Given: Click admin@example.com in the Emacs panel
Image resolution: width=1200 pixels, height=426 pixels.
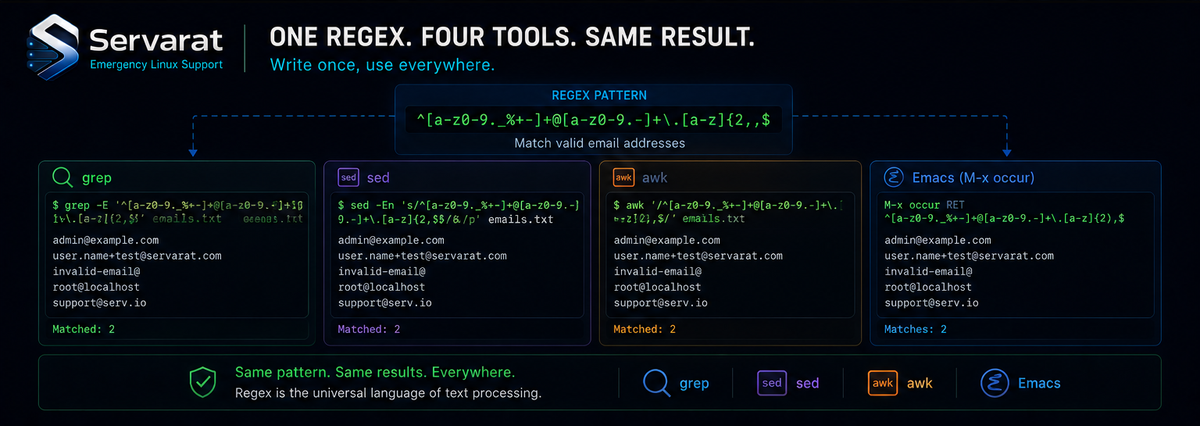Looking at the screenshot, I should coord(939,241).
